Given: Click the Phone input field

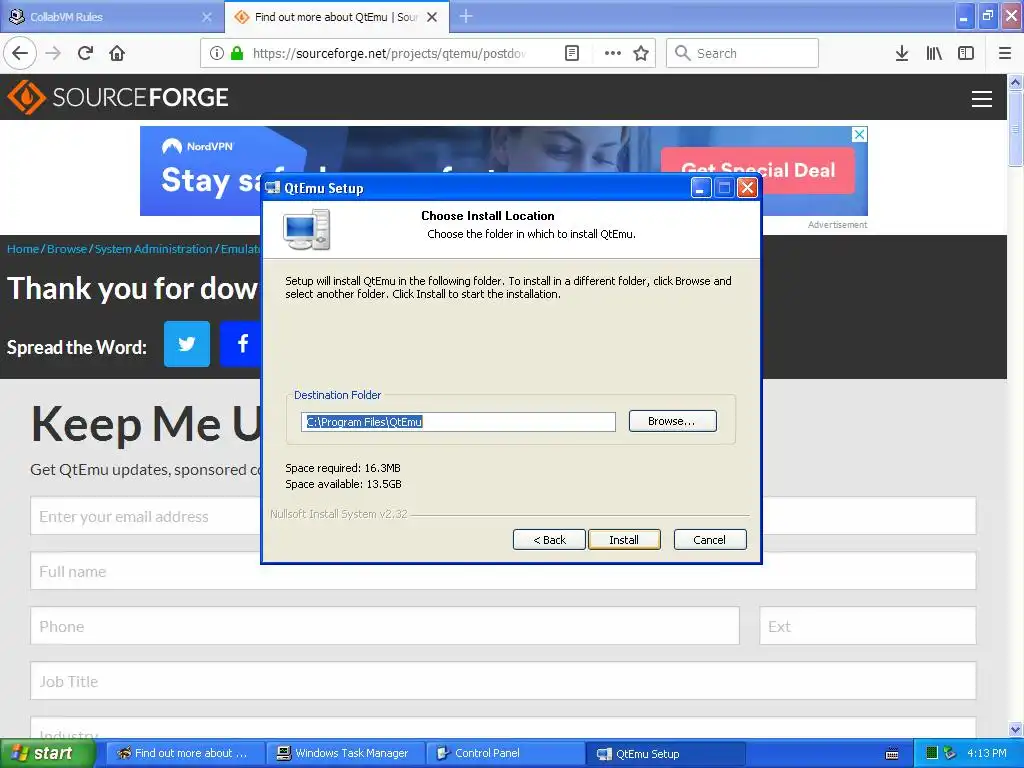Looking at the screenshot, I should 385,626.
